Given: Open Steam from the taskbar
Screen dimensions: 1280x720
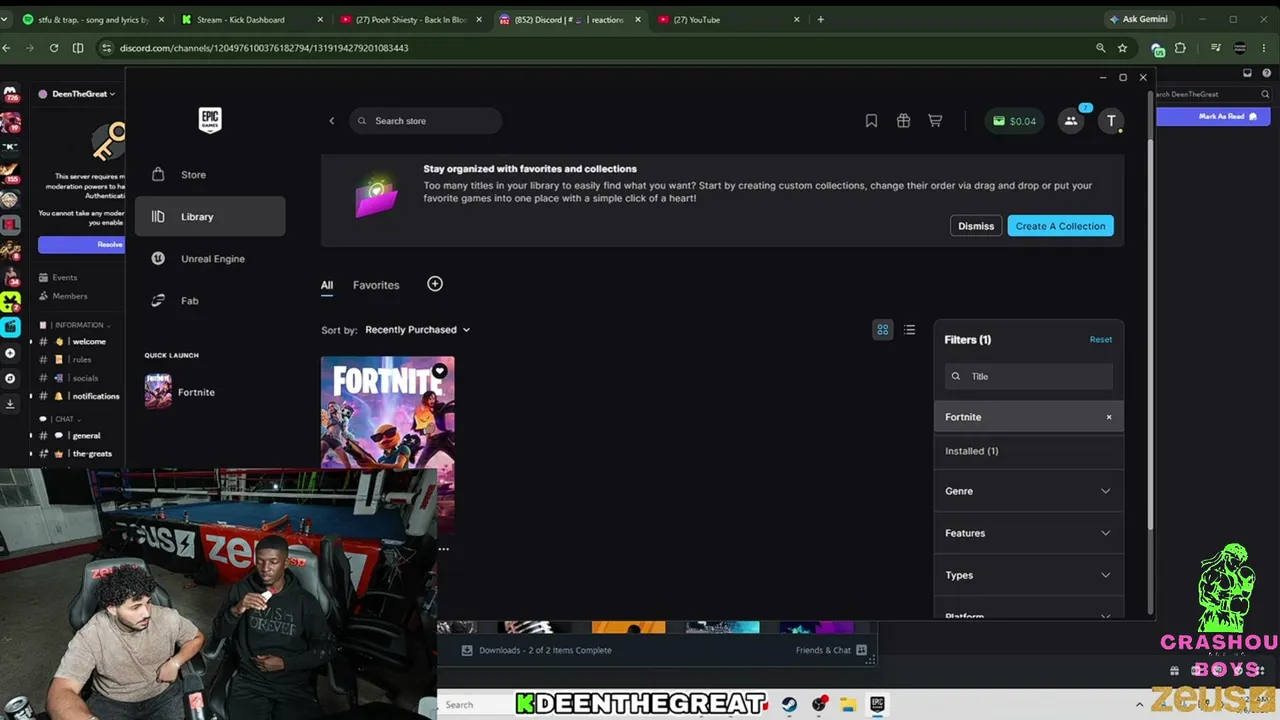Looking at the screenshot, I should 789,704.
